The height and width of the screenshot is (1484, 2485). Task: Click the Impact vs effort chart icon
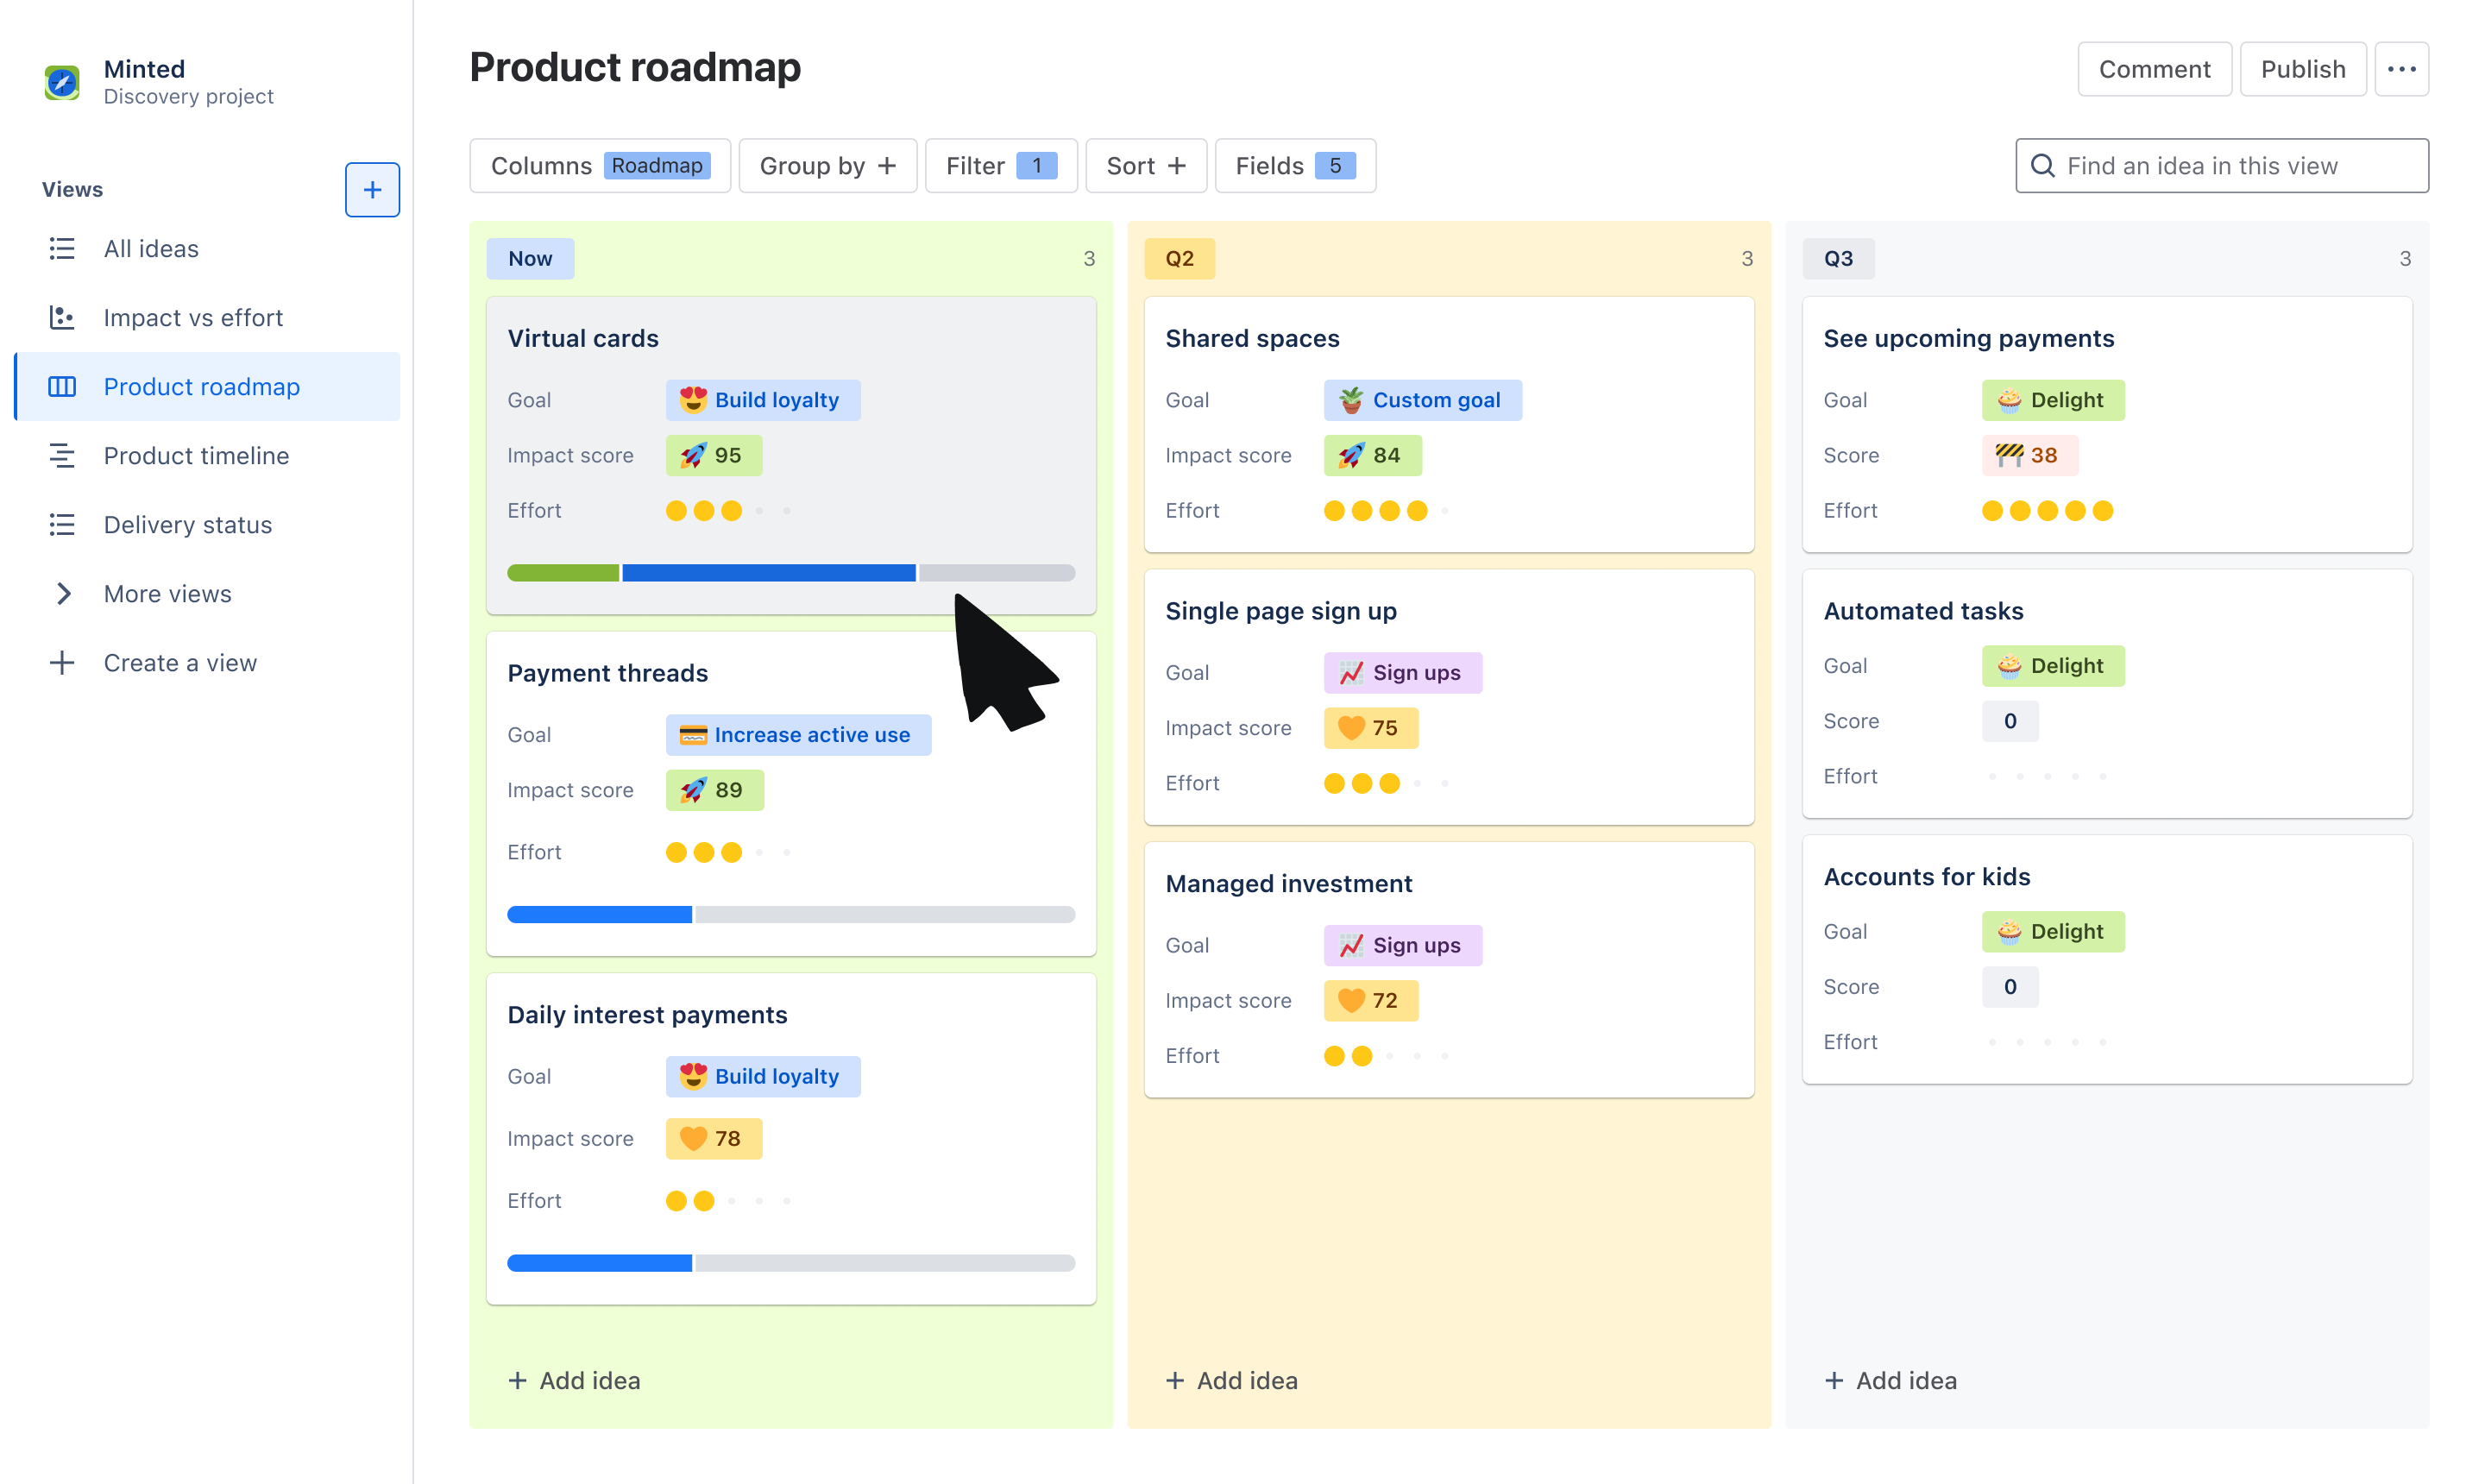(x=62, y=317)
